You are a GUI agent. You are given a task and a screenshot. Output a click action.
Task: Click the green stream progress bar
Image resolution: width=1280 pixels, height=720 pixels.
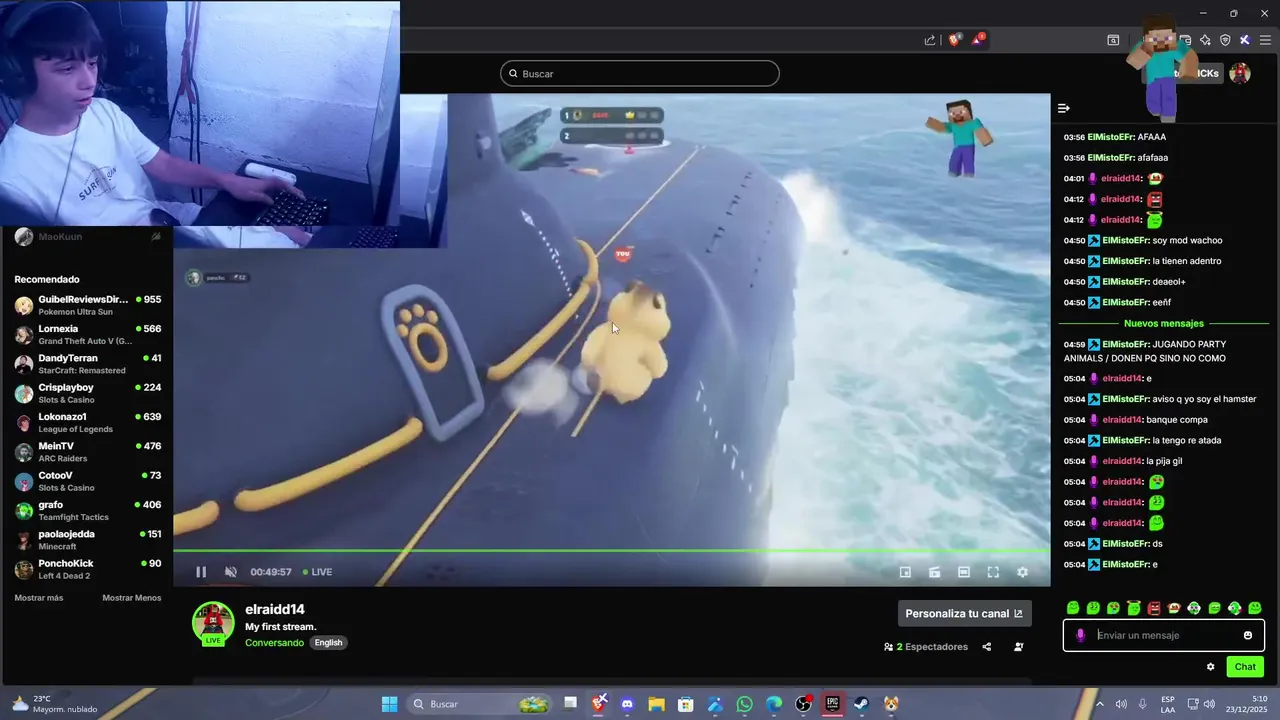click(612, 551)
